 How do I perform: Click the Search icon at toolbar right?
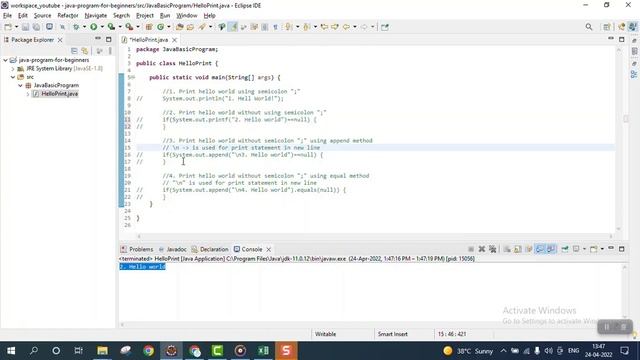coord(589,27)
